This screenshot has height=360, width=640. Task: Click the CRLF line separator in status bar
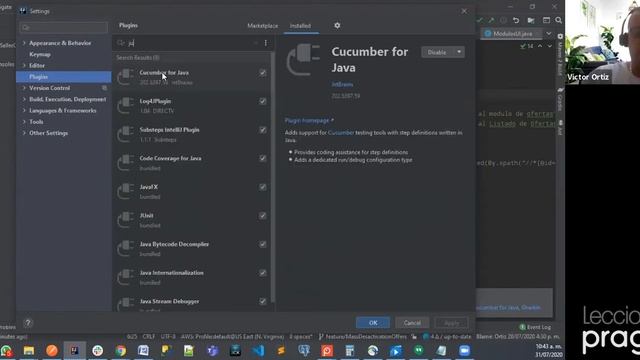148,337
